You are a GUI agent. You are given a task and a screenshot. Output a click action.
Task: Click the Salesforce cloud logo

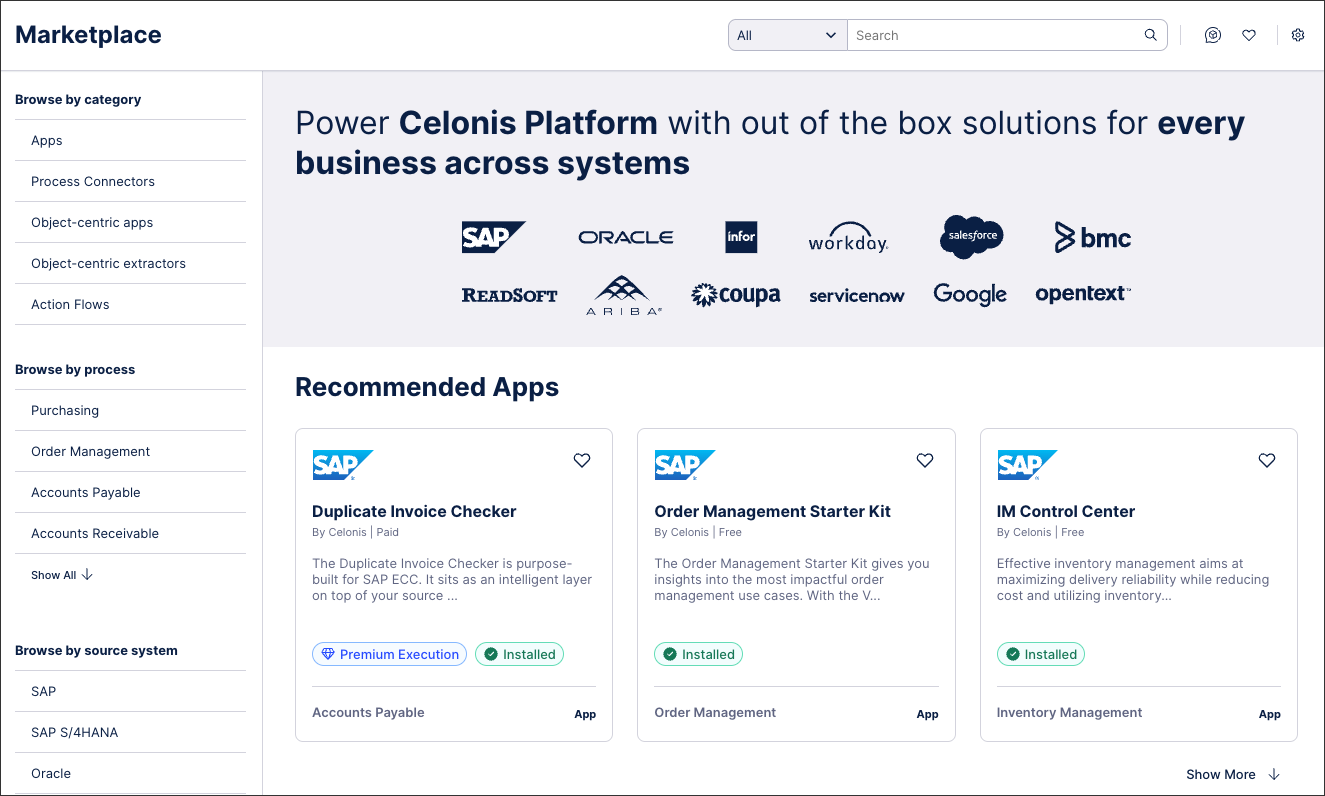coord(971,237)
